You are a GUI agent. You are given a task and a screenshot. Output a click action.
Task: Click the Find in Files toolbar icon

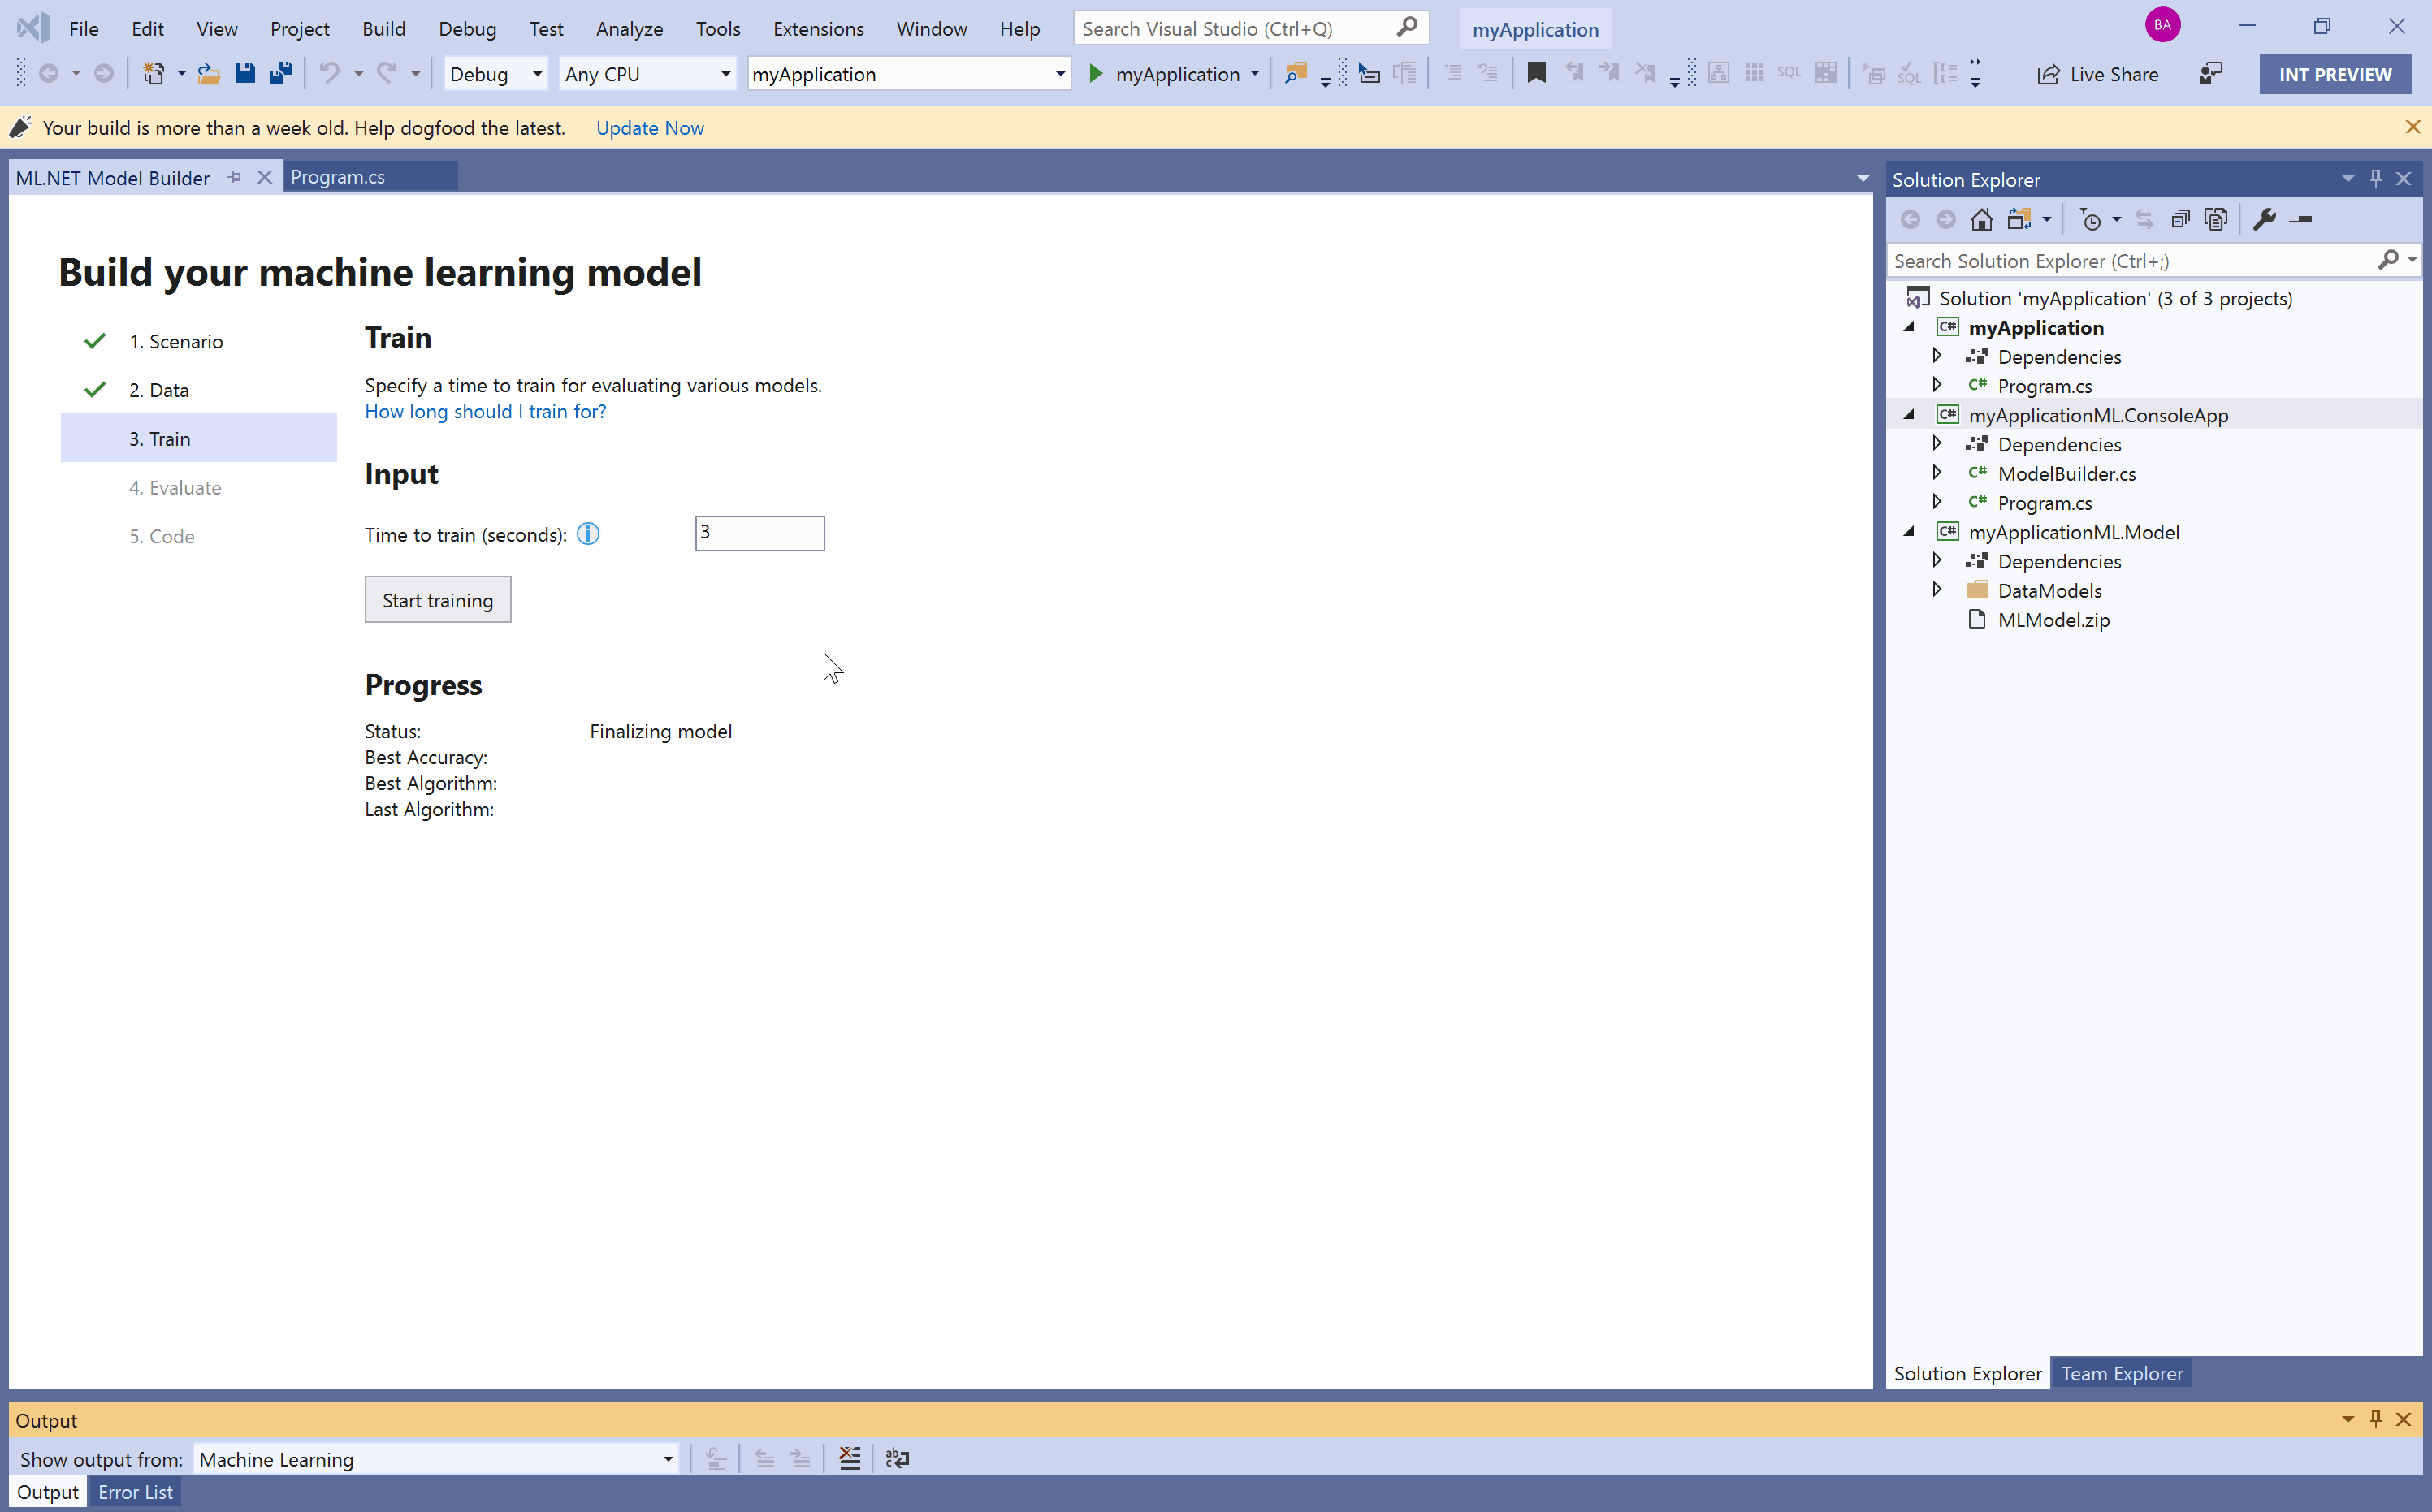click(1296, 73)
